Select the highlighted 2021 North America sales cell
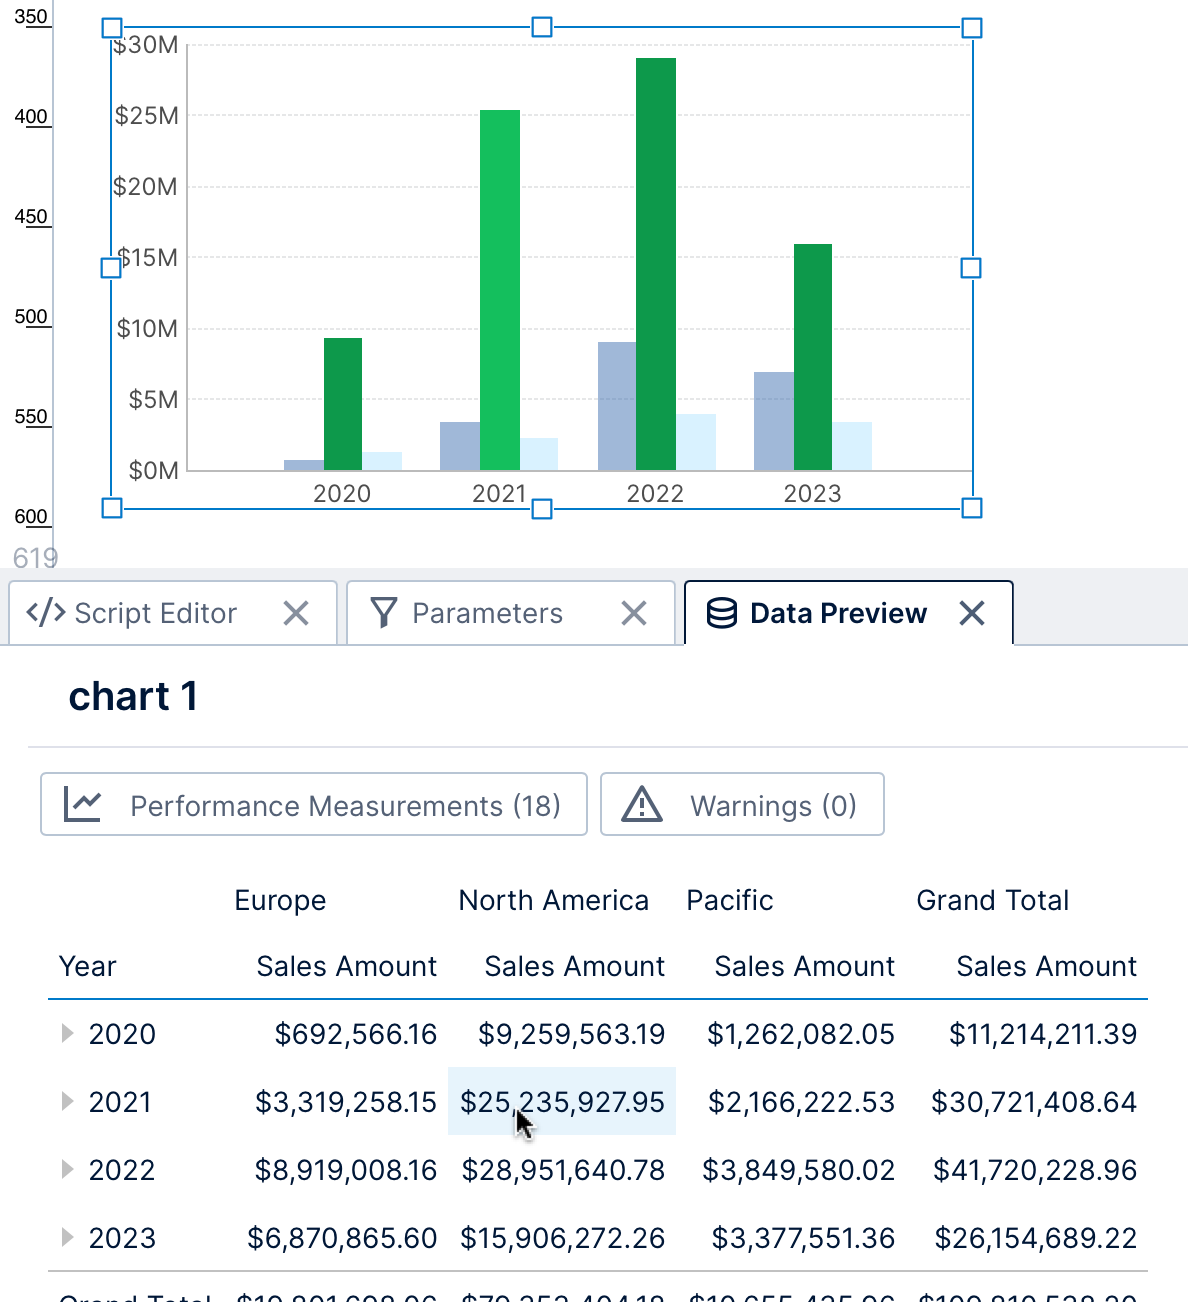This screenshot has width=1188, height=1302. 562,1101
